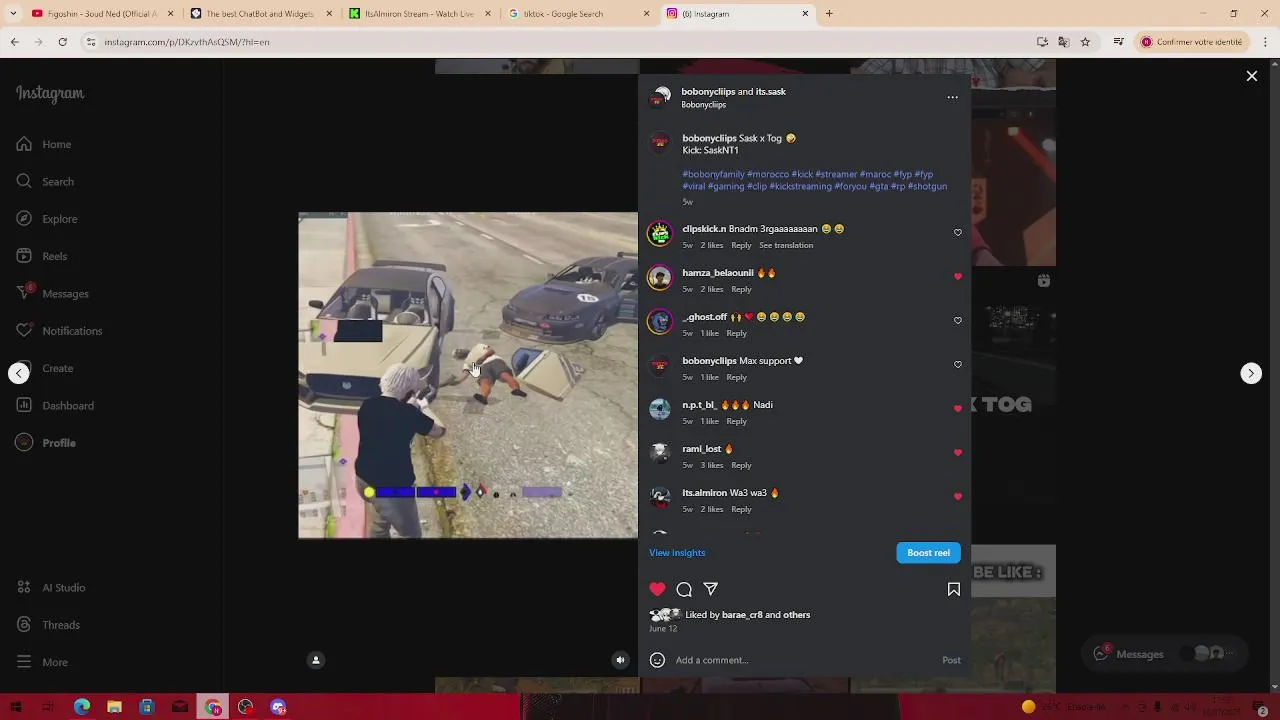Viewport: 1280px width, 720px height.
Task: Like the clipskick.n comment
Action: click(x=957, y=233)
